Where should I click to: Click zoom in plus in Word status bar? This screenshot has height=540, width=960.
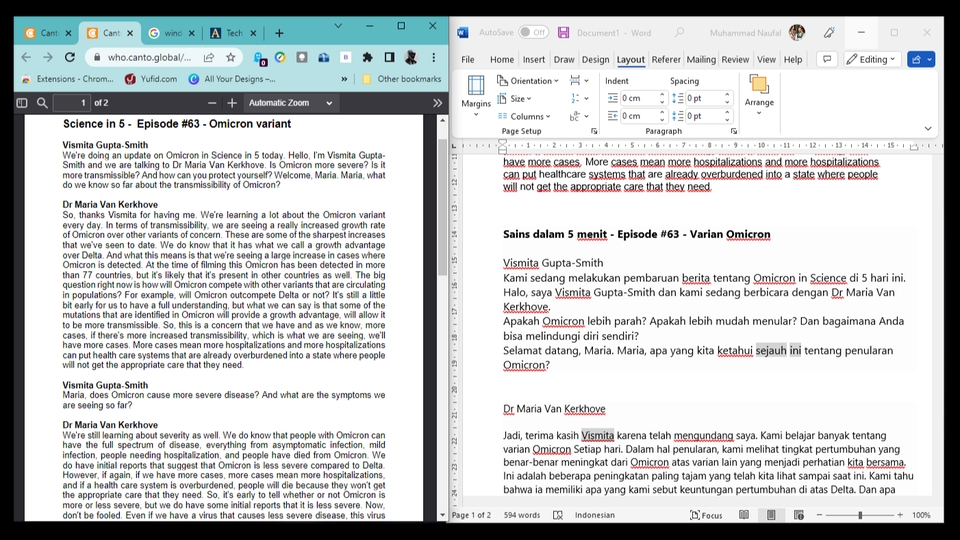tap(900, 516)
